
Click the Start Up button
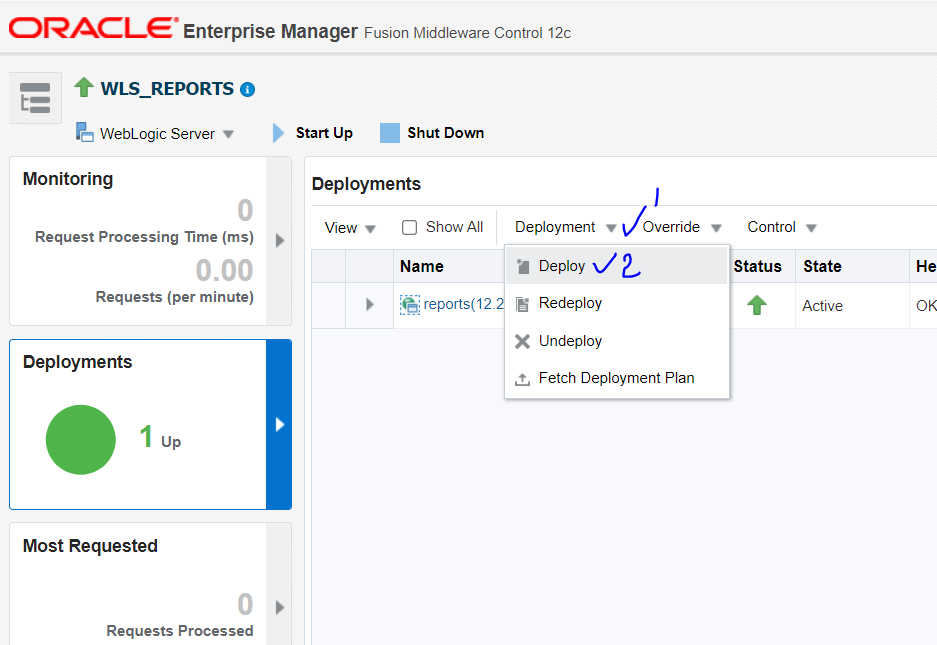pos(313,133)
